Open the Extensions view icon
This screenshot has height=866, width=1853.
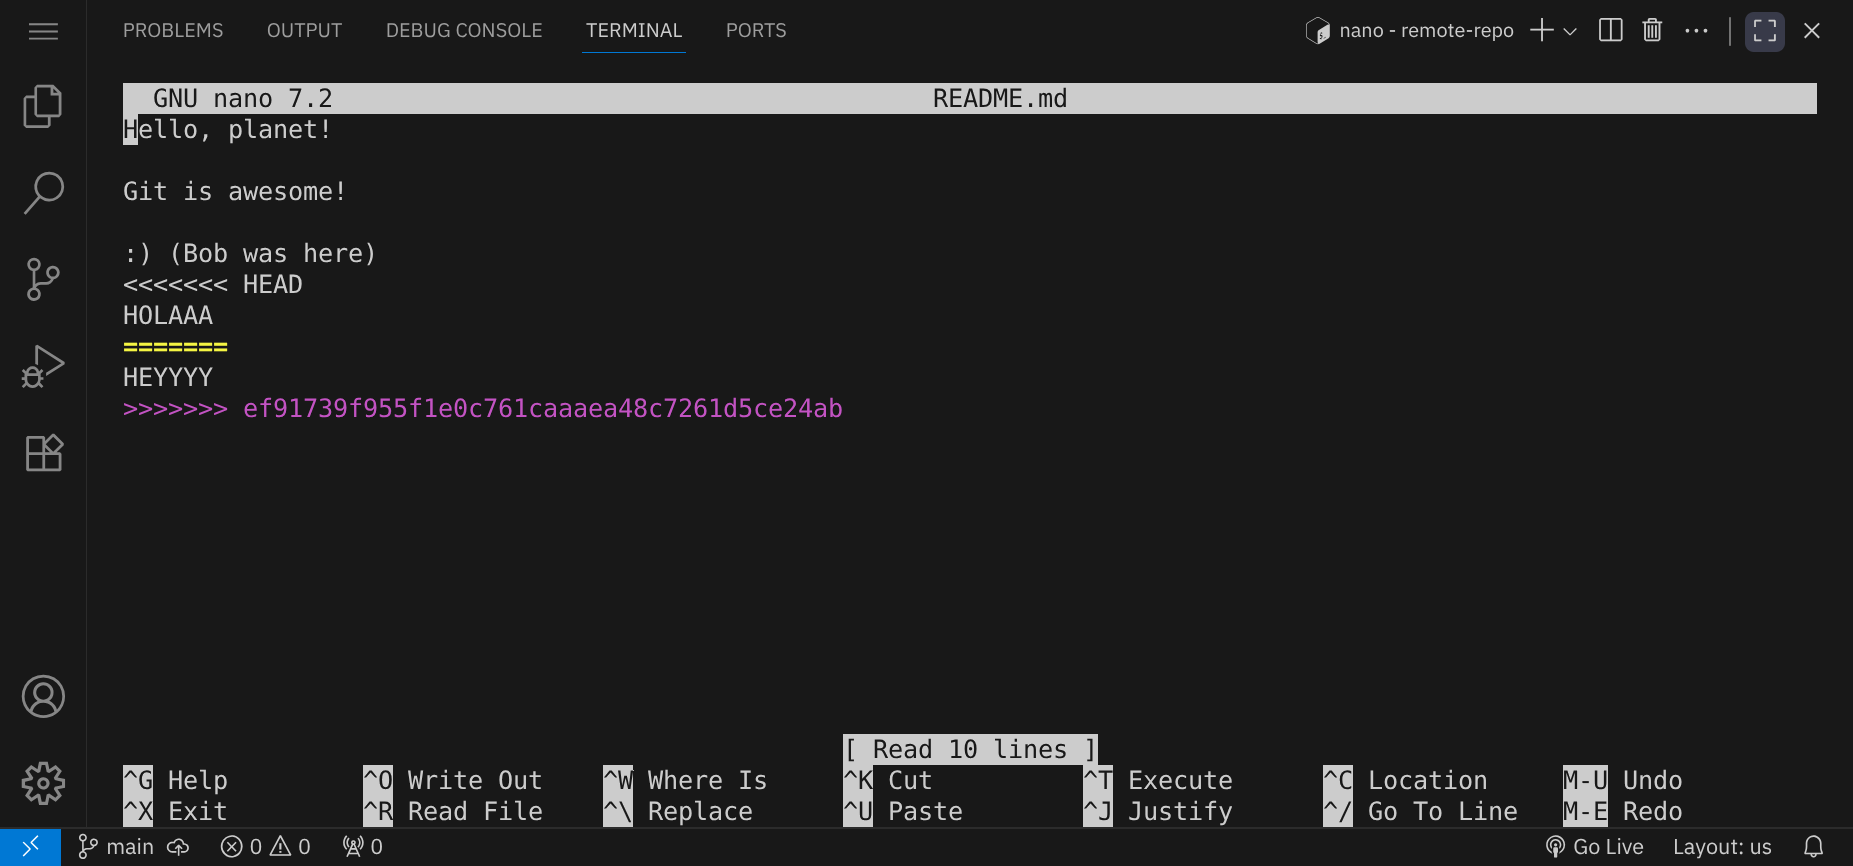pos(43,453)
